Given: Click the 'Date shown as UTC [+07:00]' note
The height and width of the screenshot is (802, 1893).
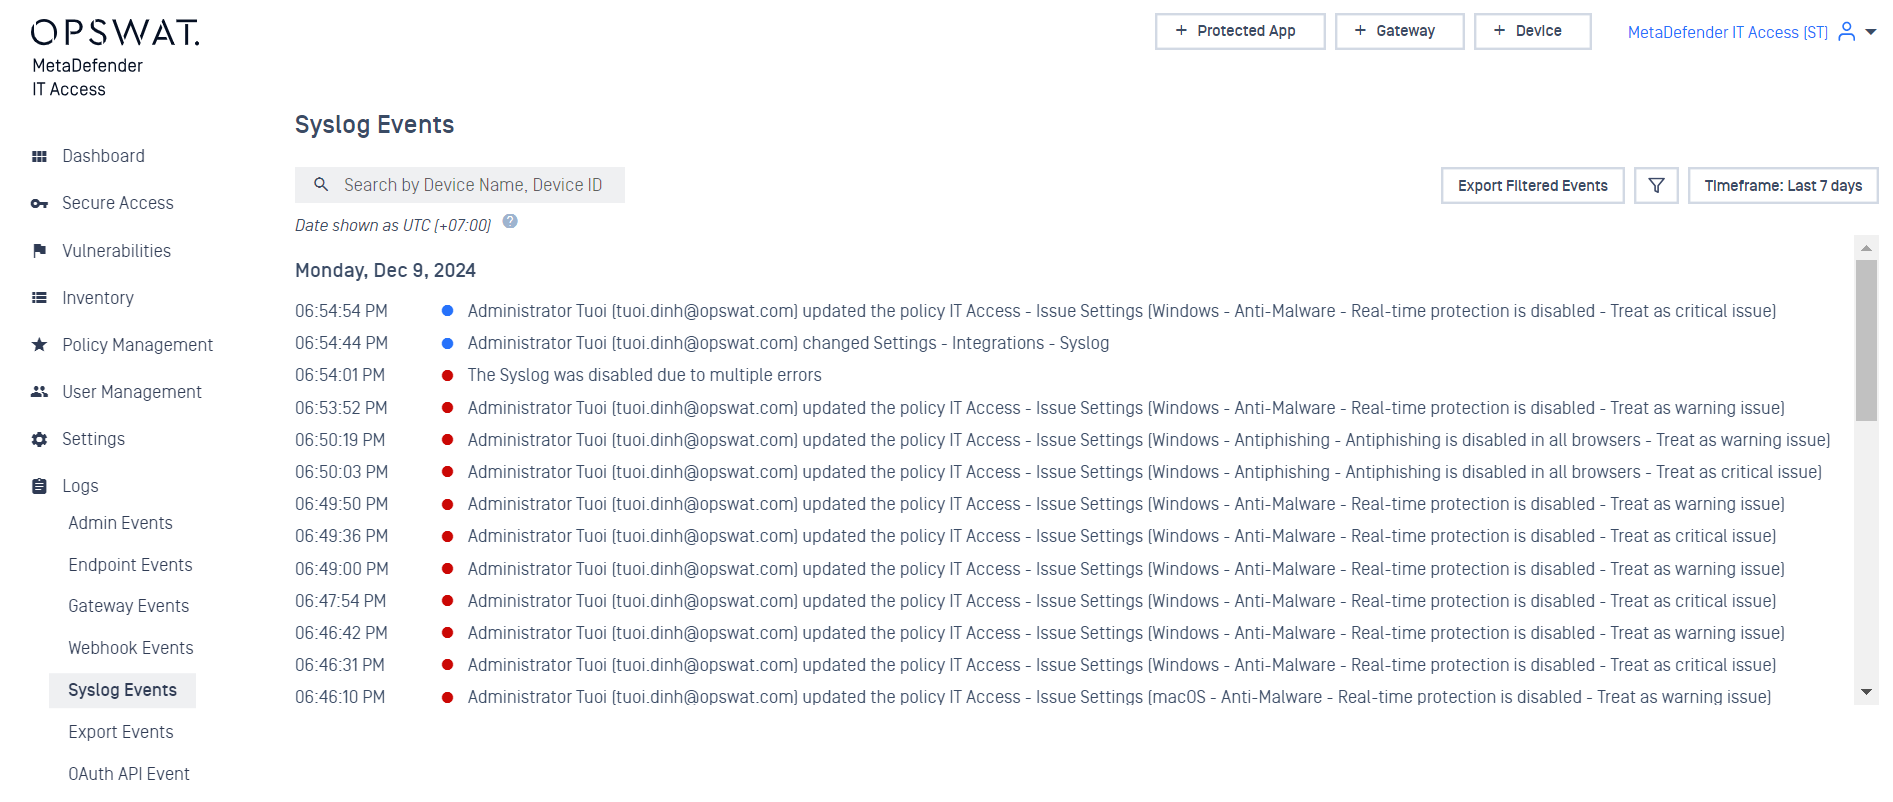Looking at the screenshot, I should (393, 226).
